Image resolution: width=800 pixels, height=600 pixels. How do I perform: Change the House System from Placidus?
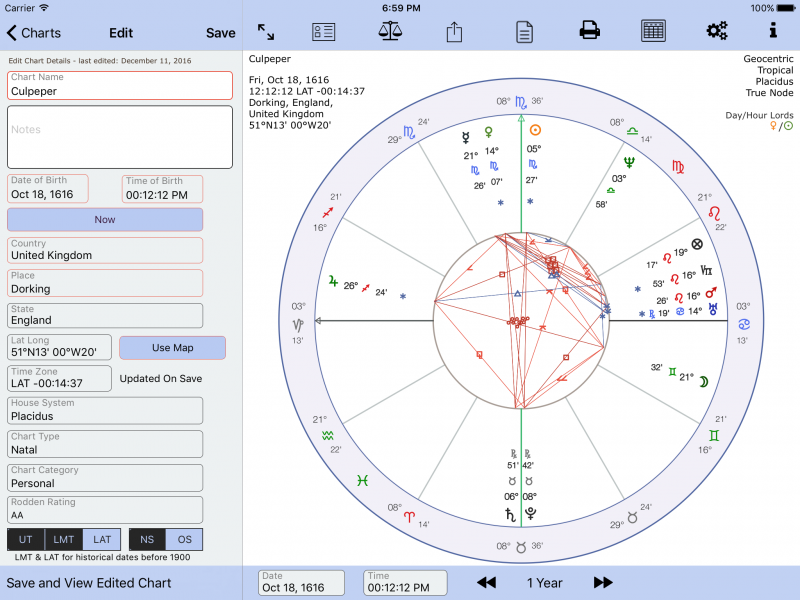[x=104, y=410]
